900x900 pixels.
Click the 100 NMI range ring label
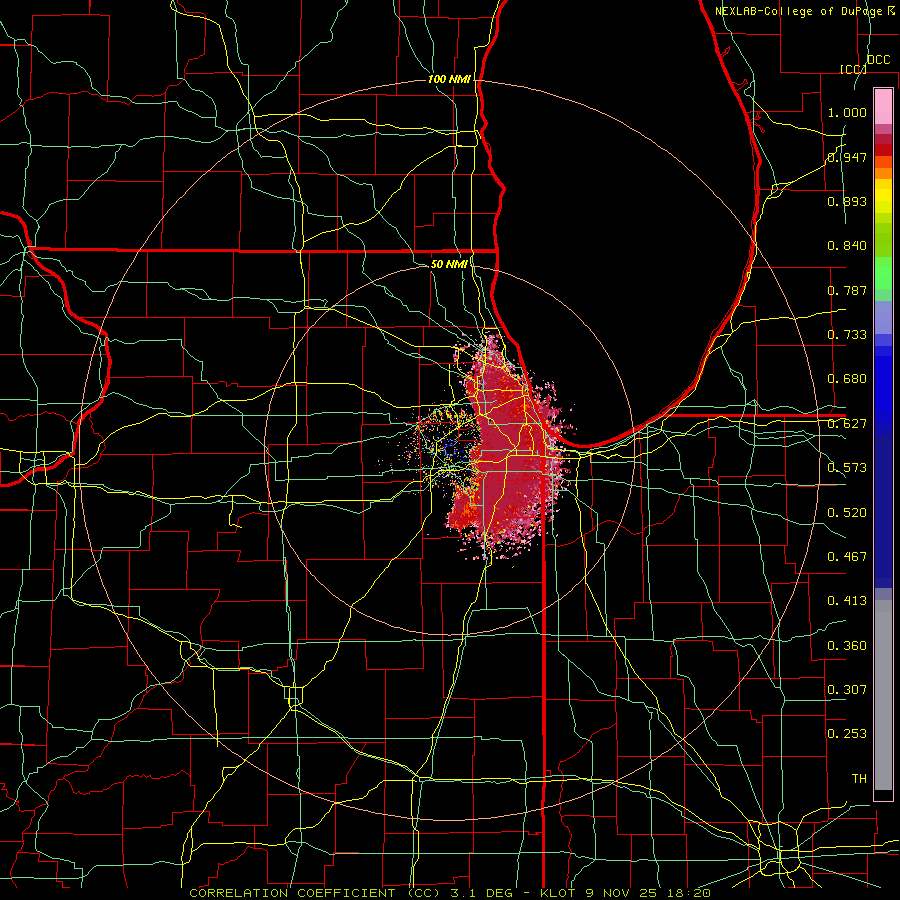449,79
